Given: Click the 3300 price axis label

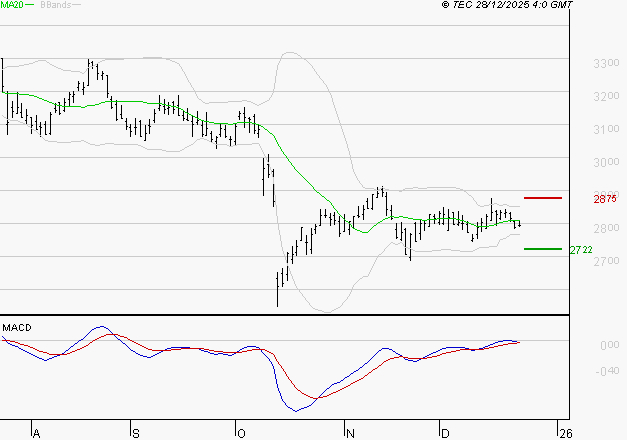Looking at the screenshot, I should click(x=606, y=63).
